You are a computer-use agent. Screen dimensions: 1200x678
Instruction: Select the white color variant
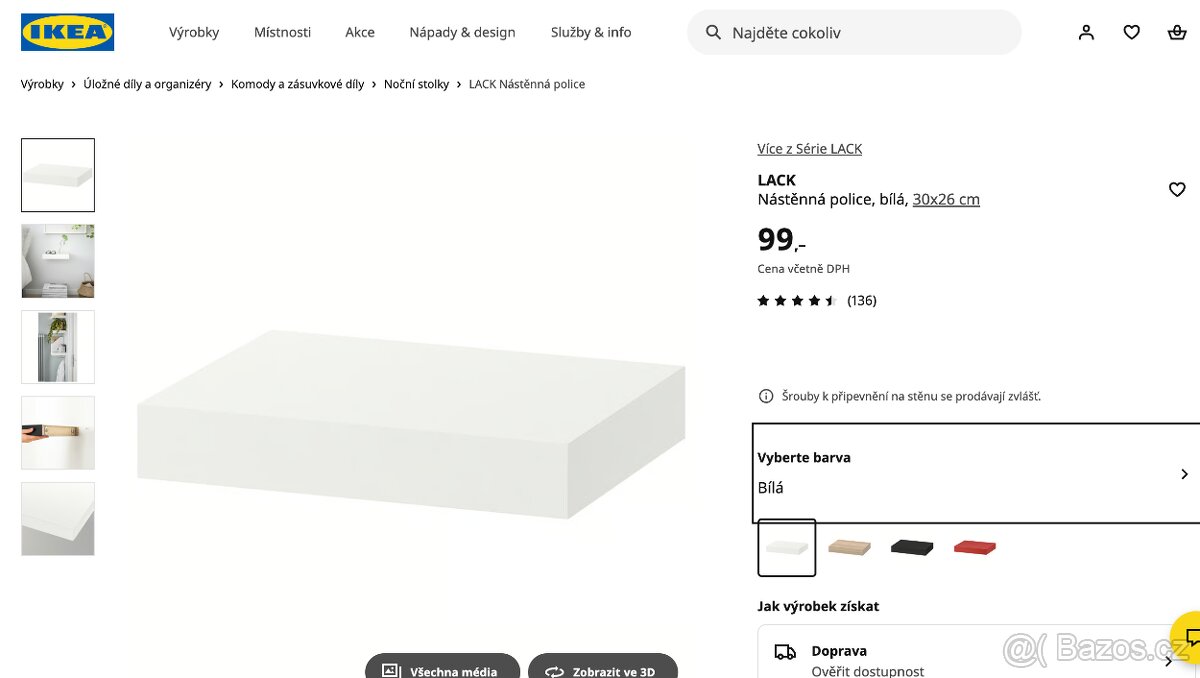click(786, 547)
